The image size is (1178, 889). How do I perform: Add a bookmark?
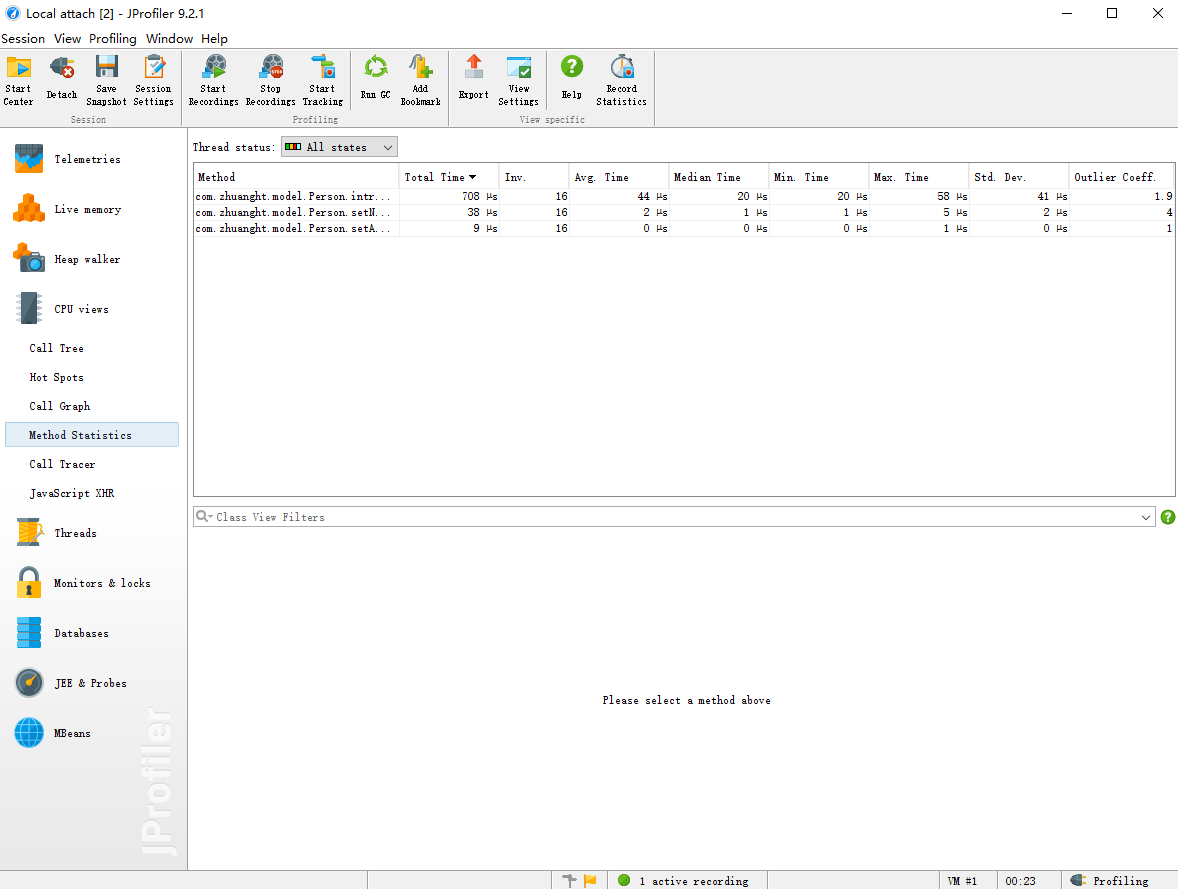click(x=420, y=80)
